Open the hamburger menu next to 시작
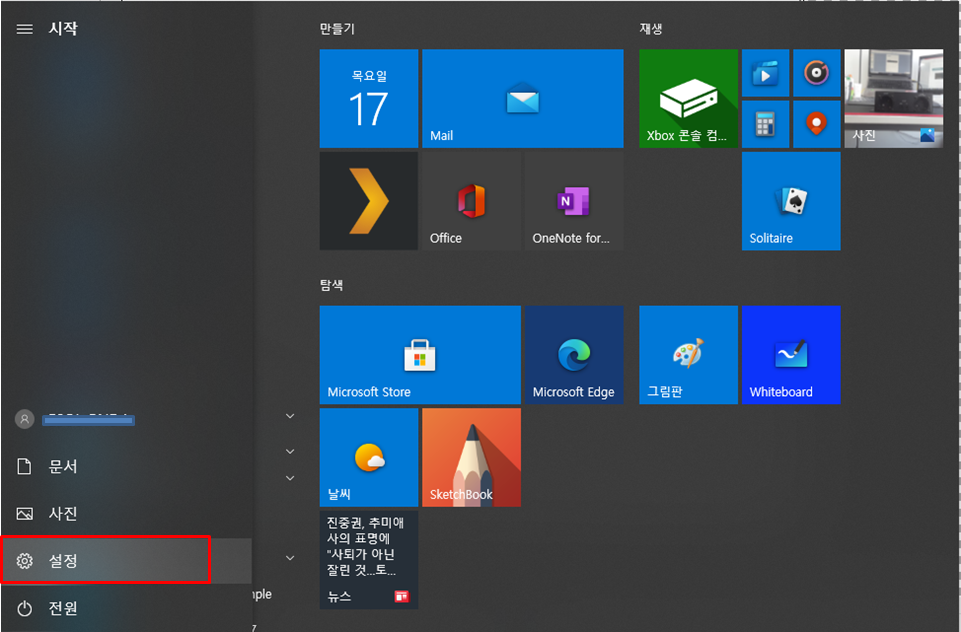This screenshot has width=961, height=632. [25, 29]
